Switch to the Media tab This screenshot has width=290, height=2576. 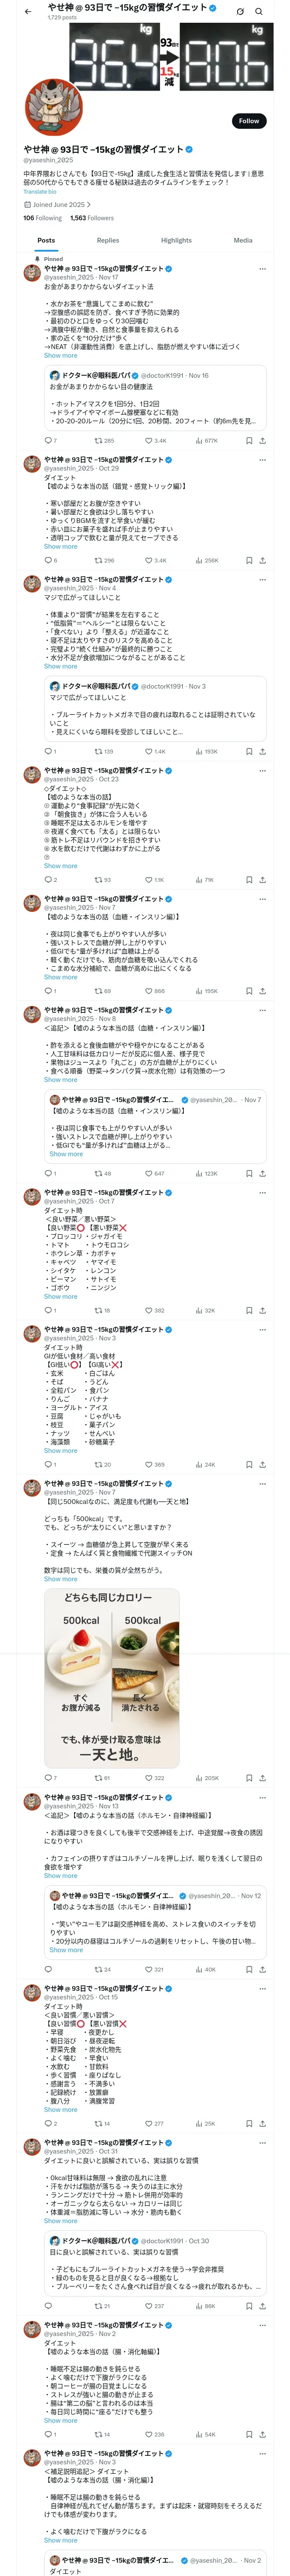click(243, 241)
